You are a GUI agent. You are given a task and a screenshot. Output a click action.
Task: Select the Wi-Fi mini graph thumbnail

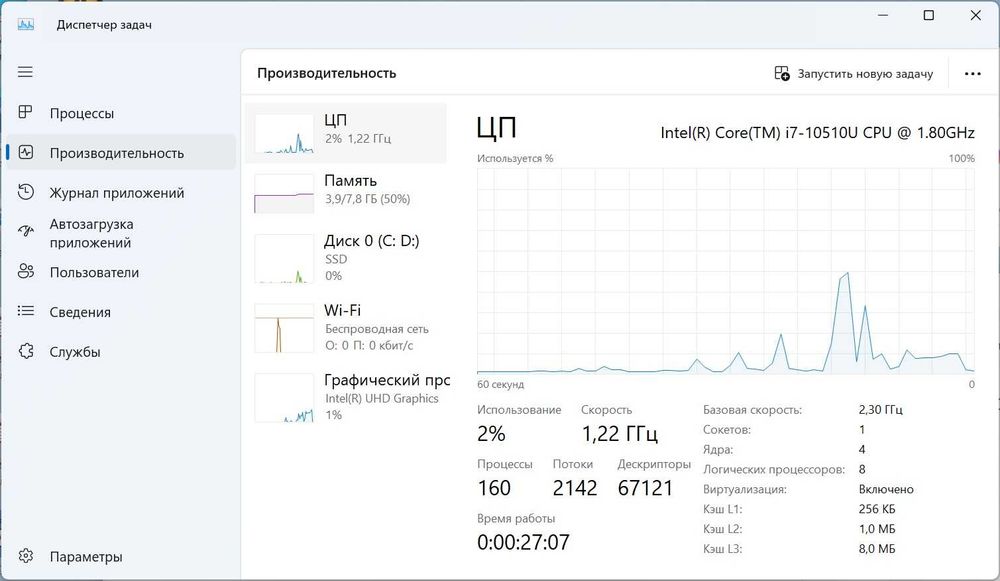click(284, 328)
